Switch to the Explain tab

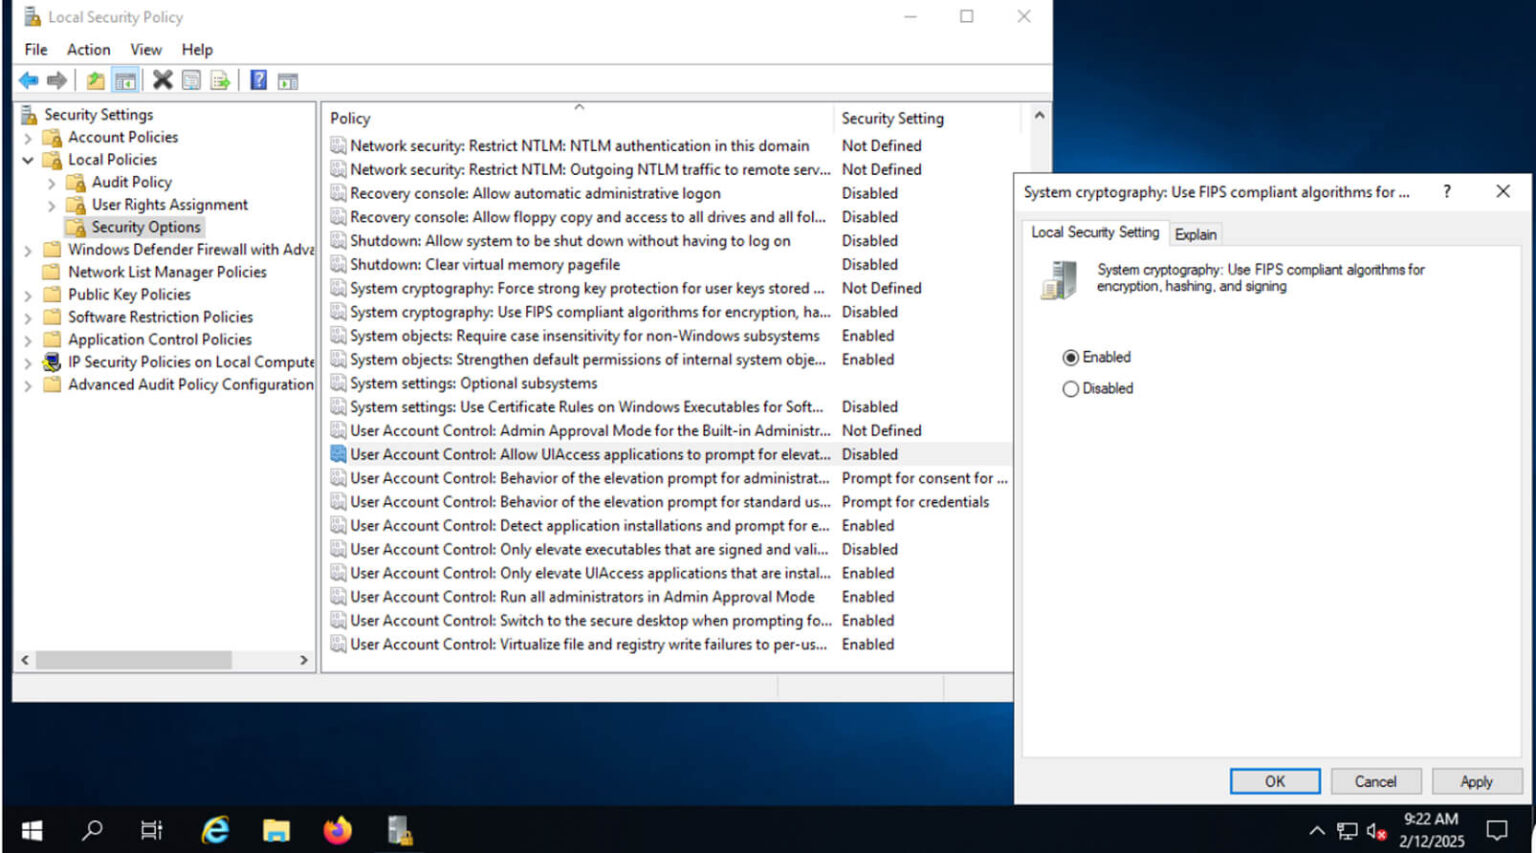tap(1196, 234)
